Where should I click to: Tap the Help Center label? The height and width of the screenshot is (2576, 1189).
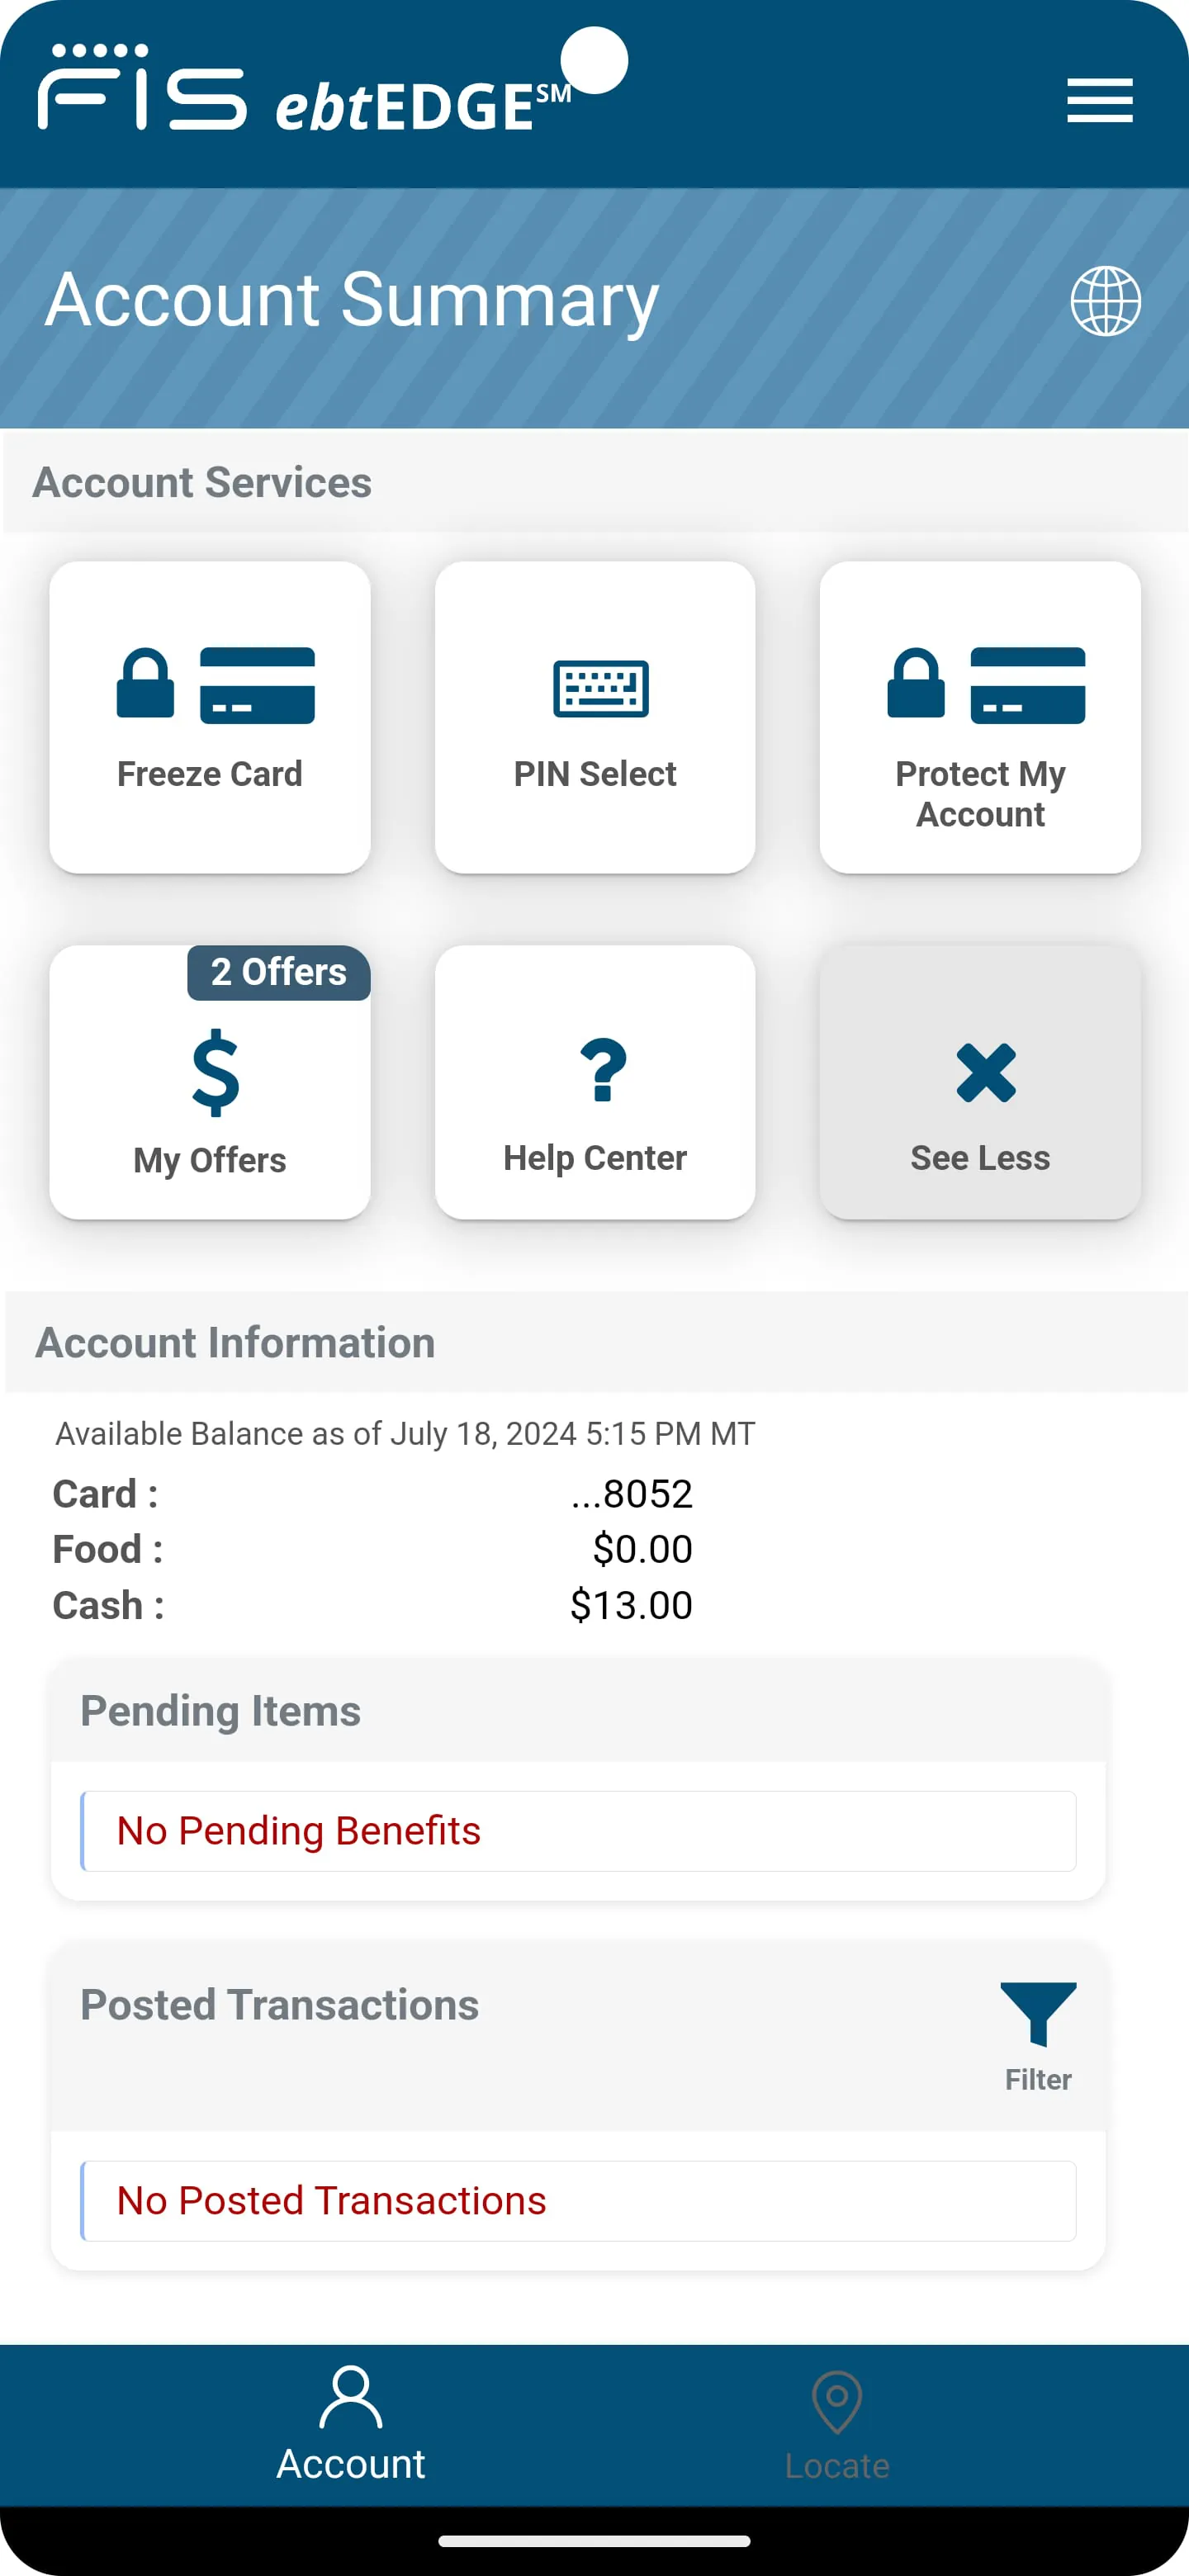595,1158
